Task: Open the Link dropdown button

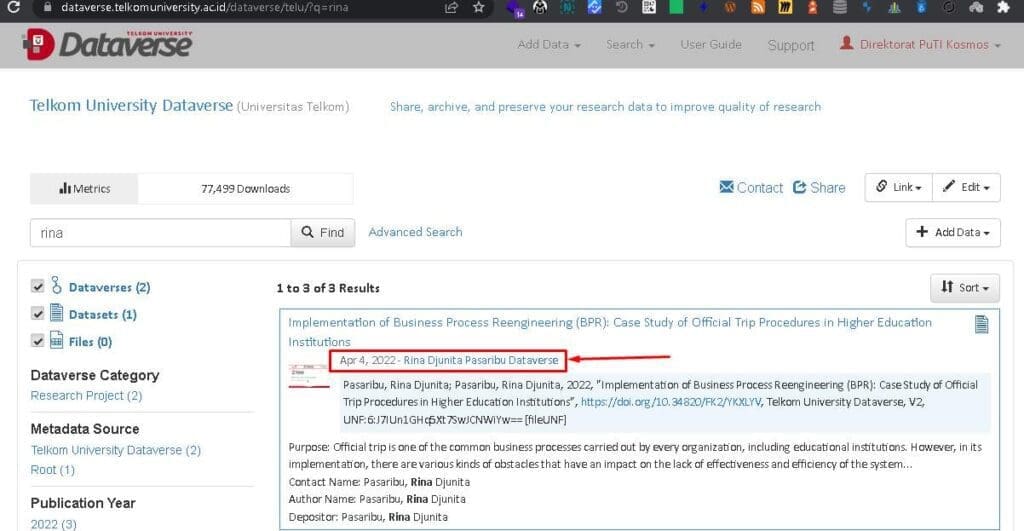Action: point(898,187)
